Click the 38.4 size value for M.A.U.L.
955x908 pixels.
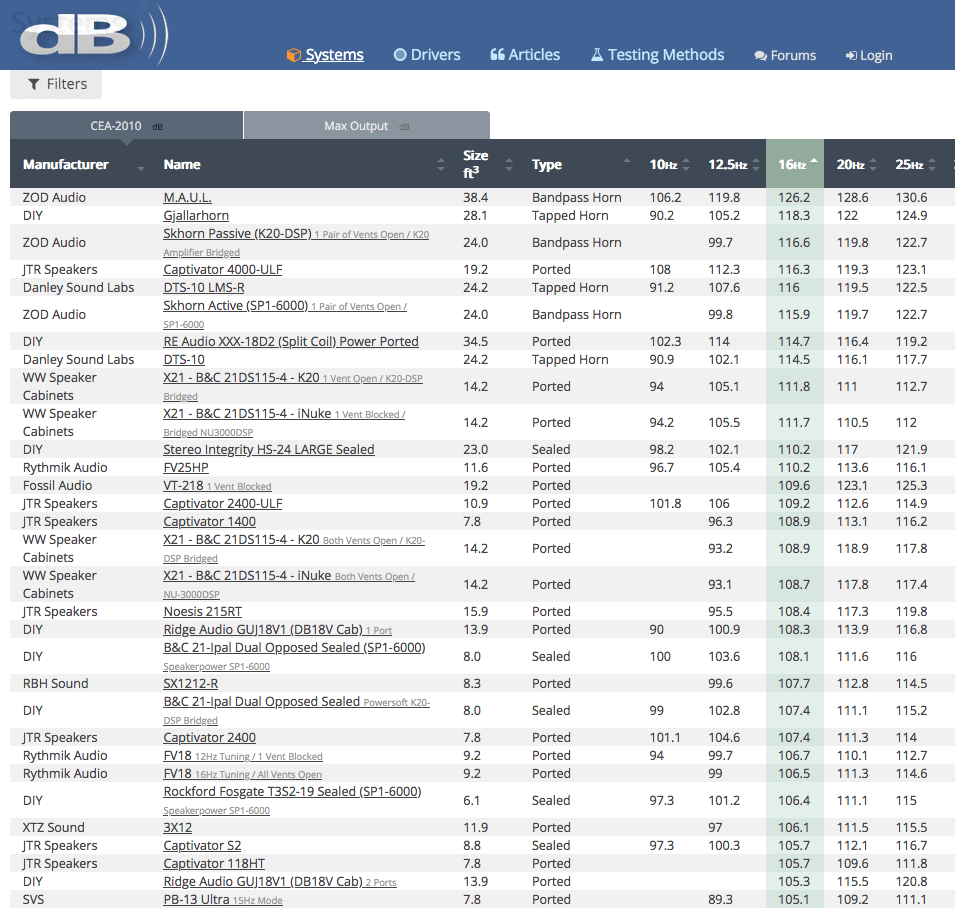476,197
